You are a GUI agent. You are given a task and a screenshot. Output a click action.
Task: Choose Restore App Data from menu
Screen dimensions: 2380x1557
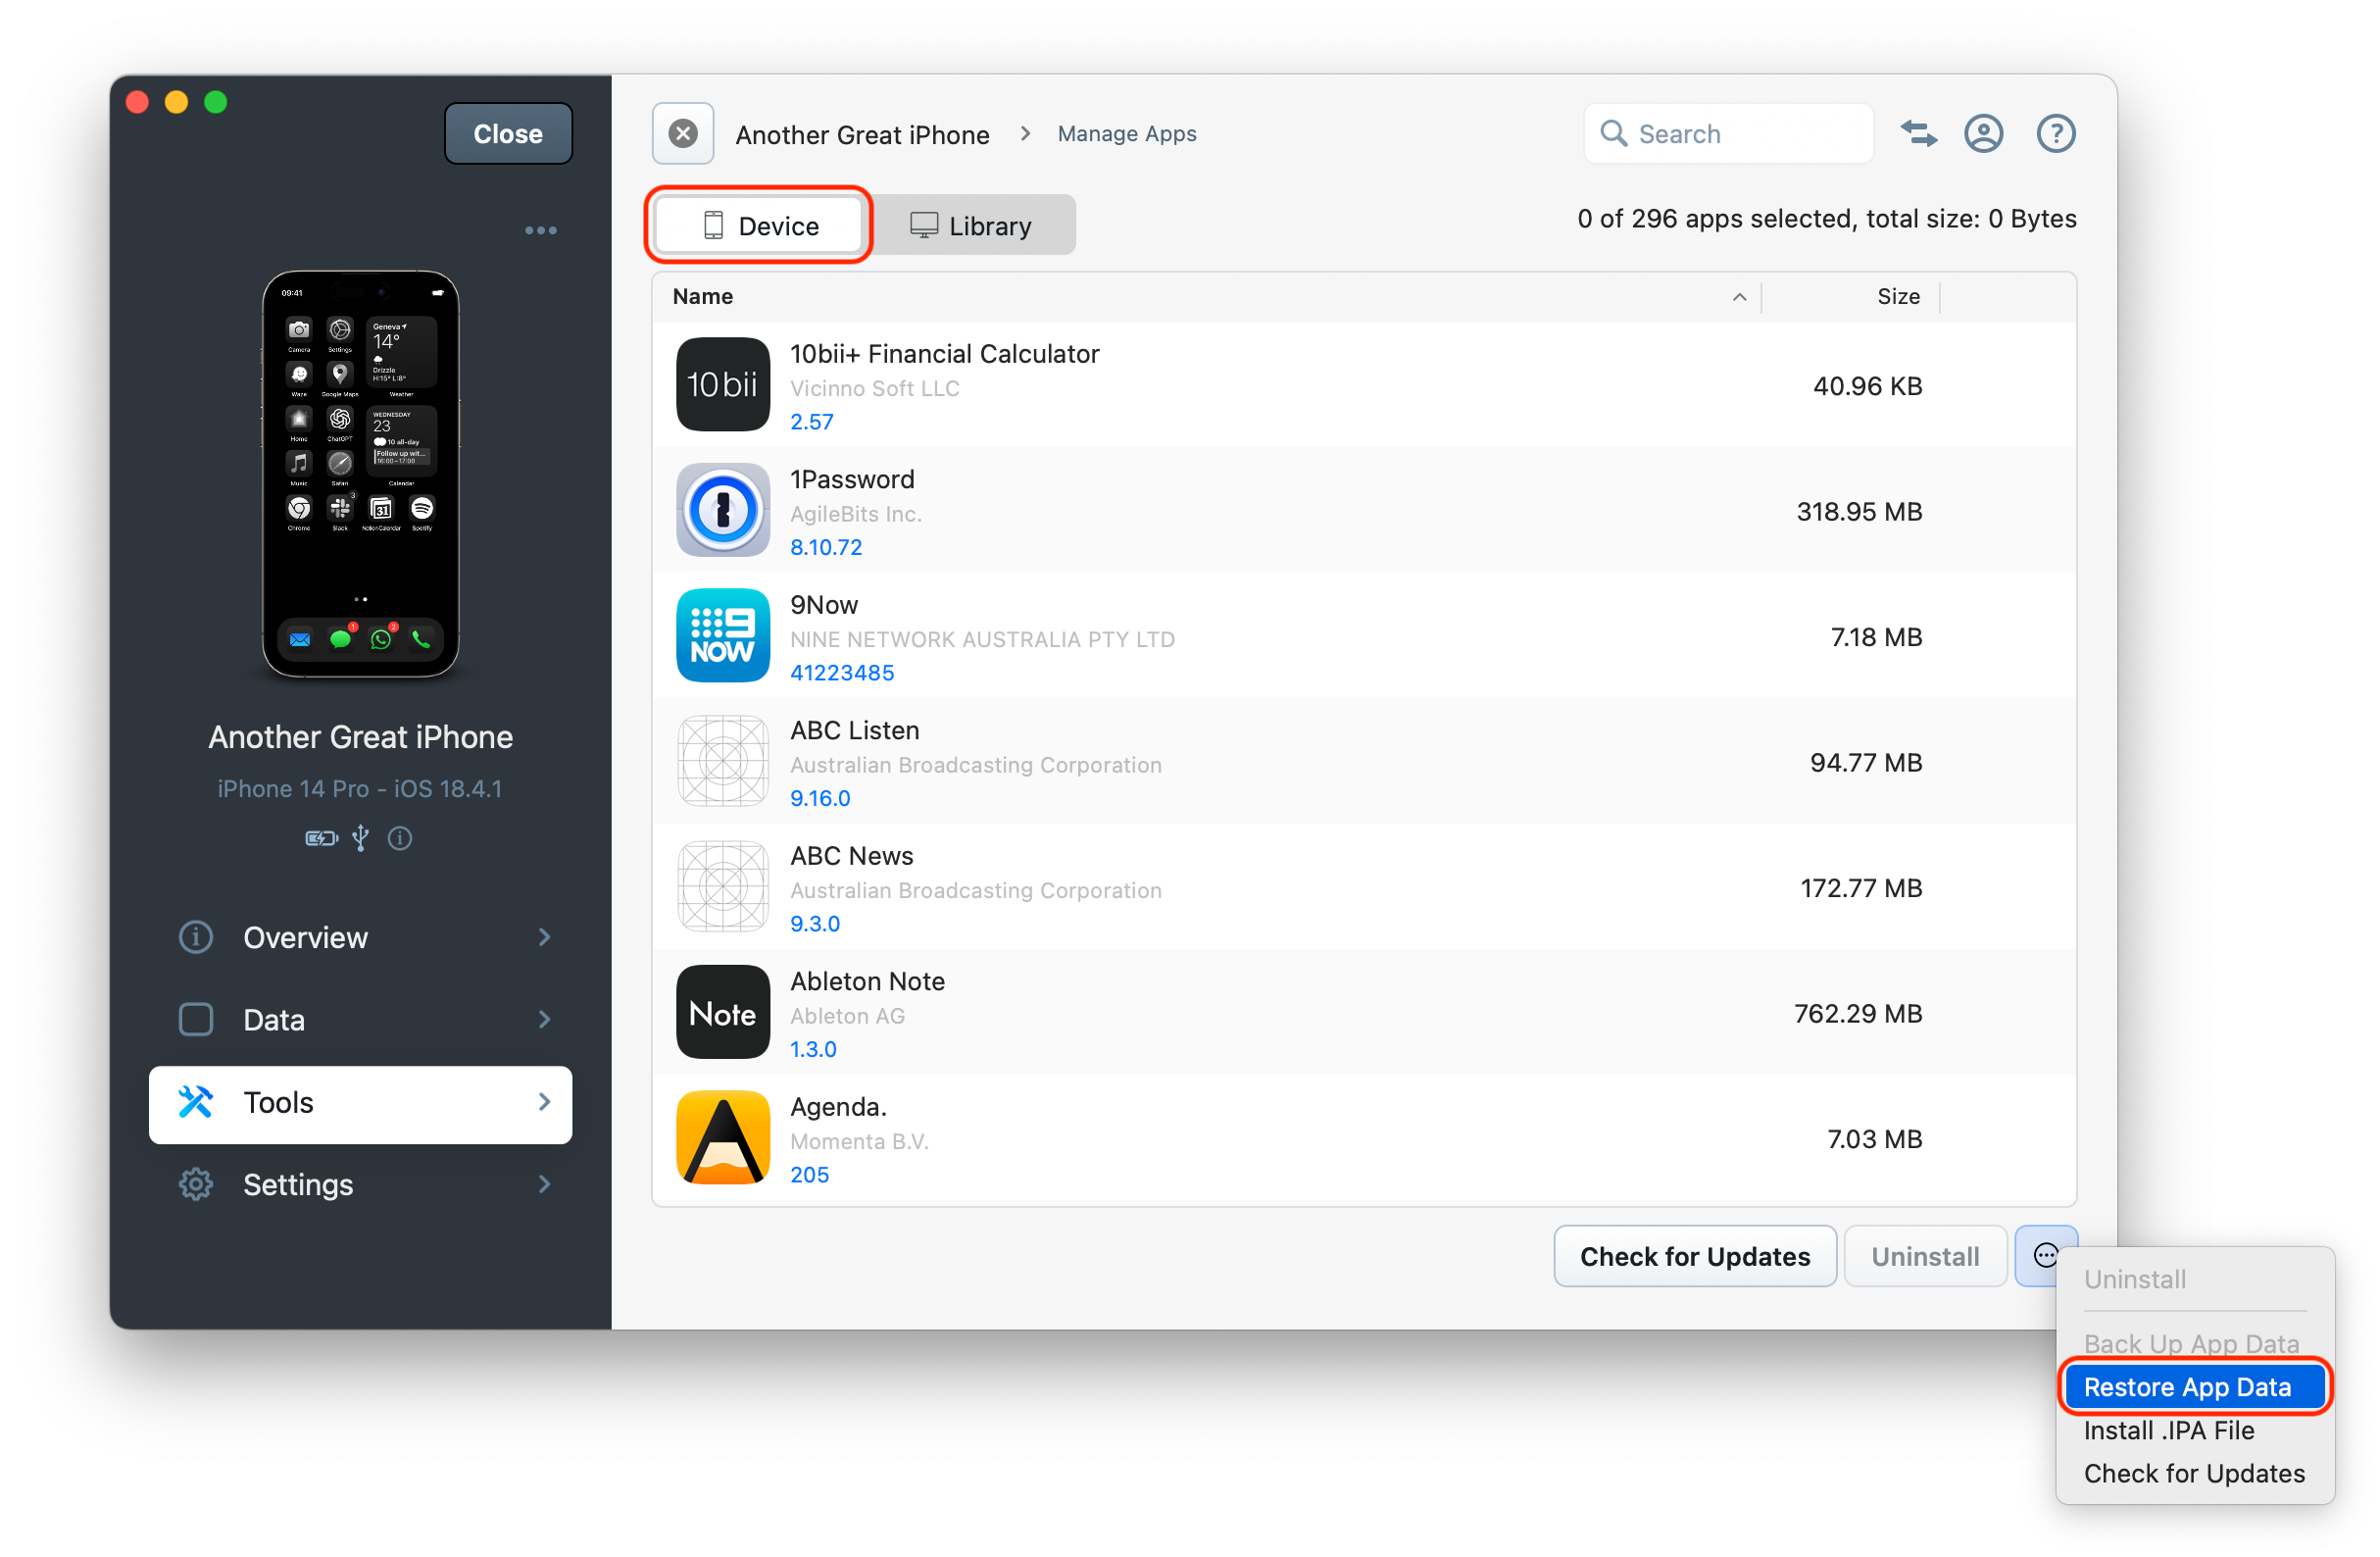point(2194,1388)
